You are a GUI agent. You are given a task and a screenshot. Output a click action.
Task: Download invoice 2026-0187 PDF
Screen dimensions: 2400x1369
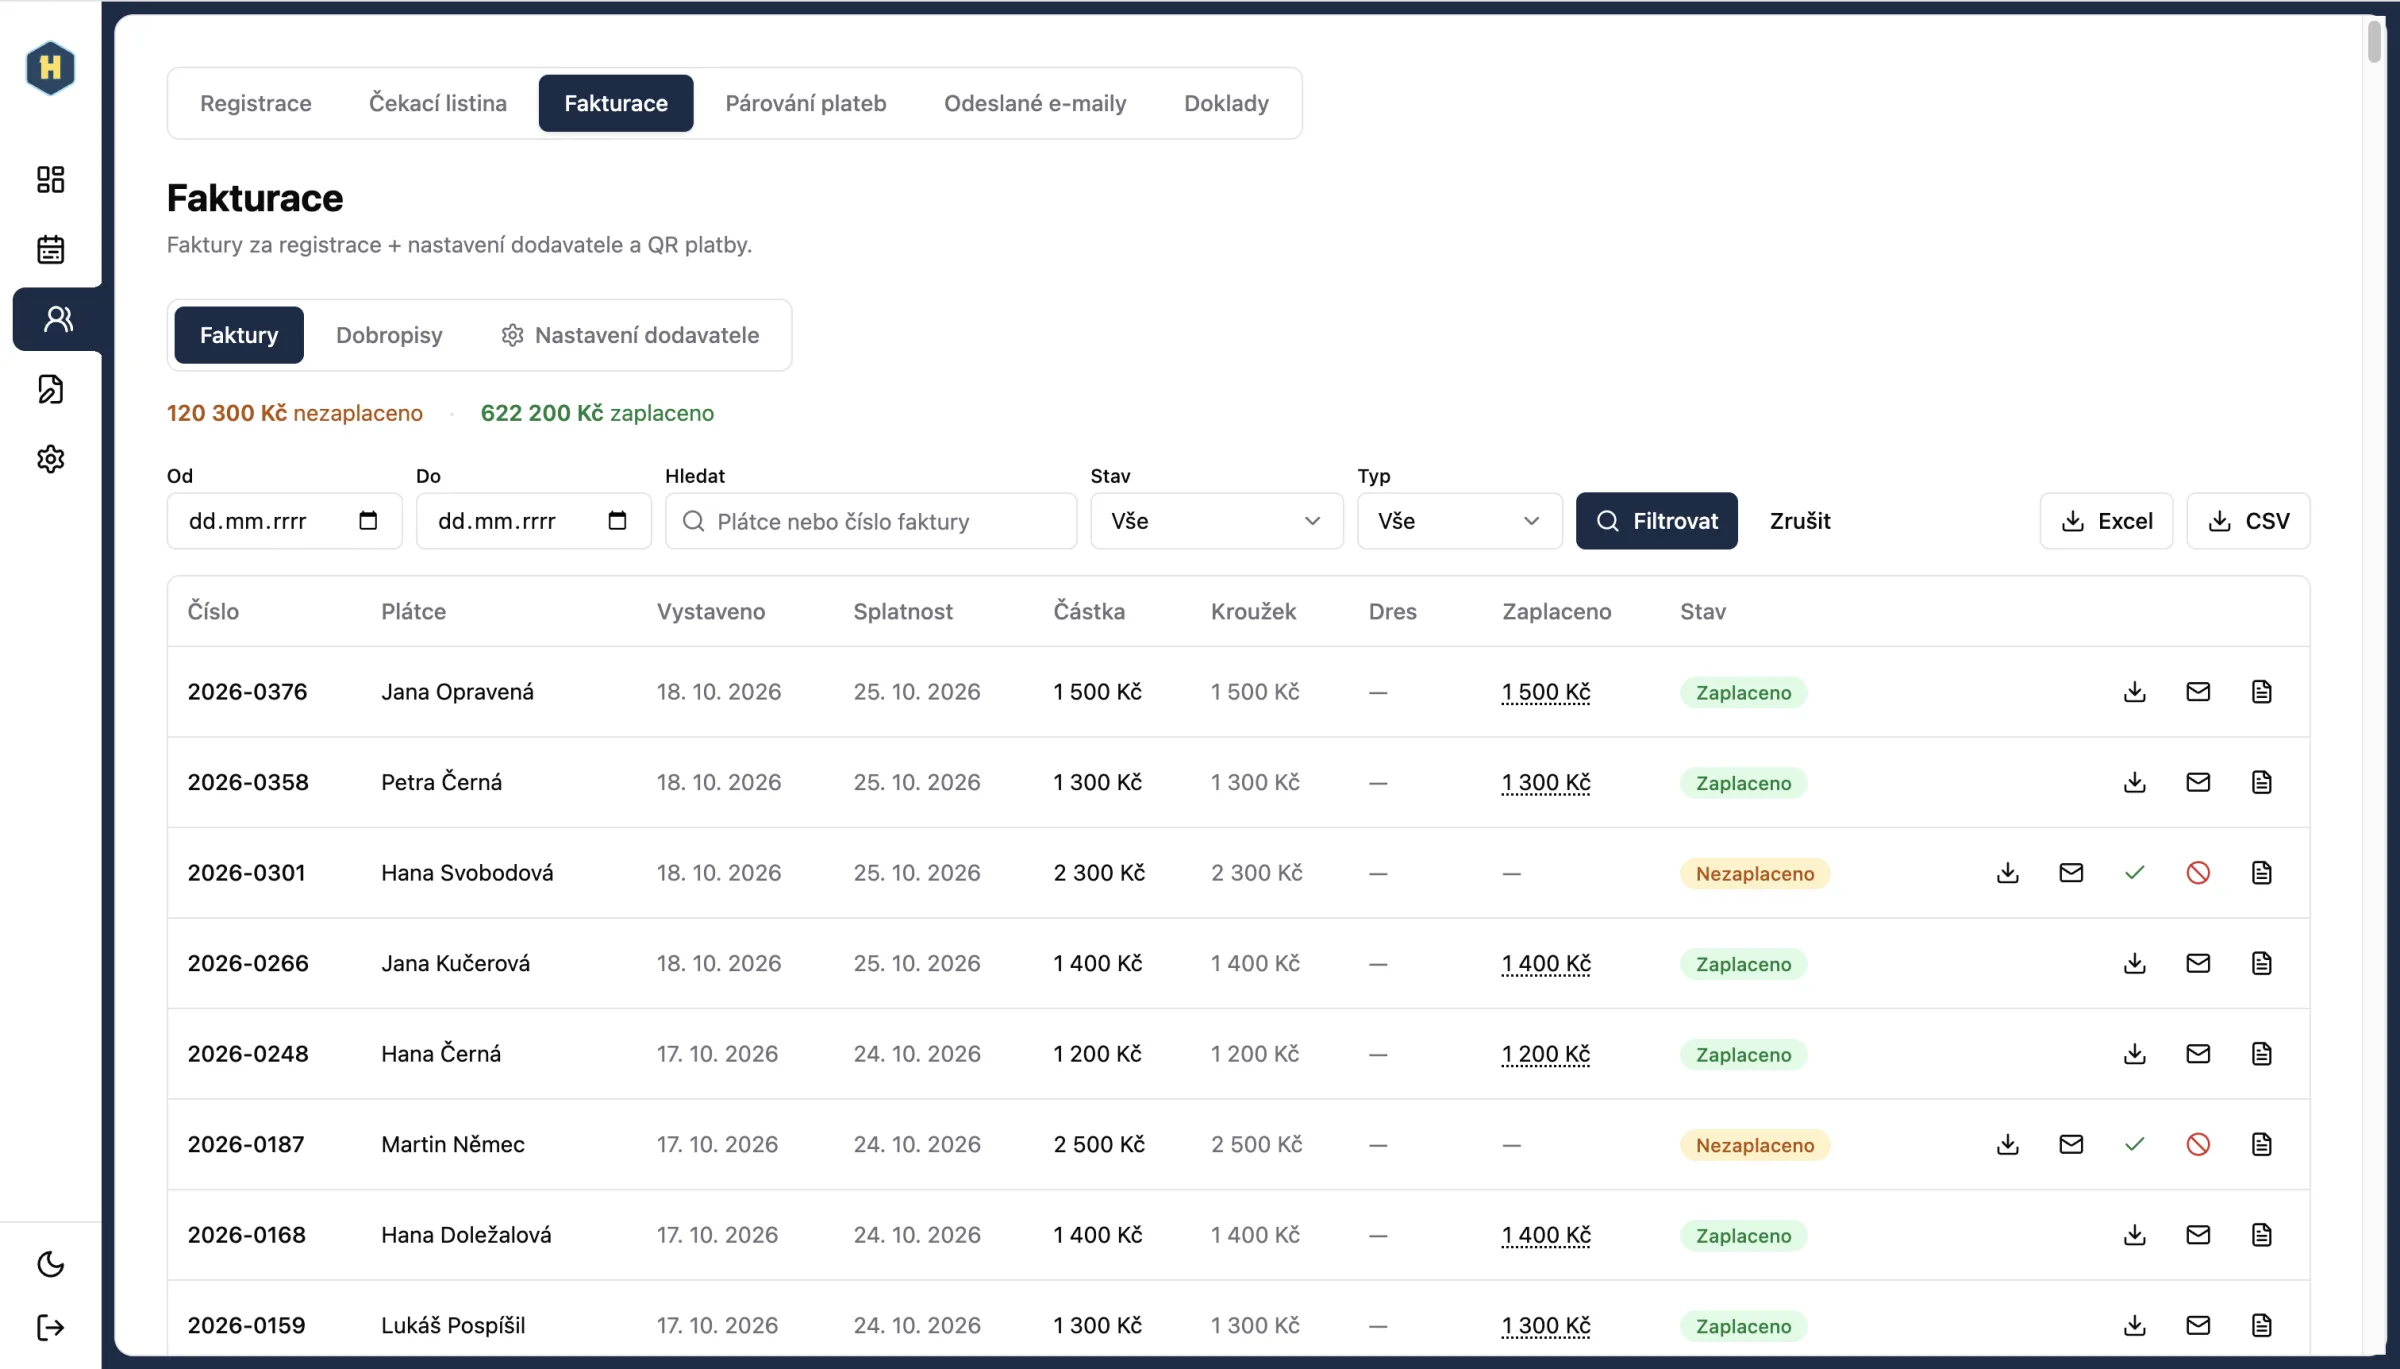pyautogui.click(x=2008, y=1144)
